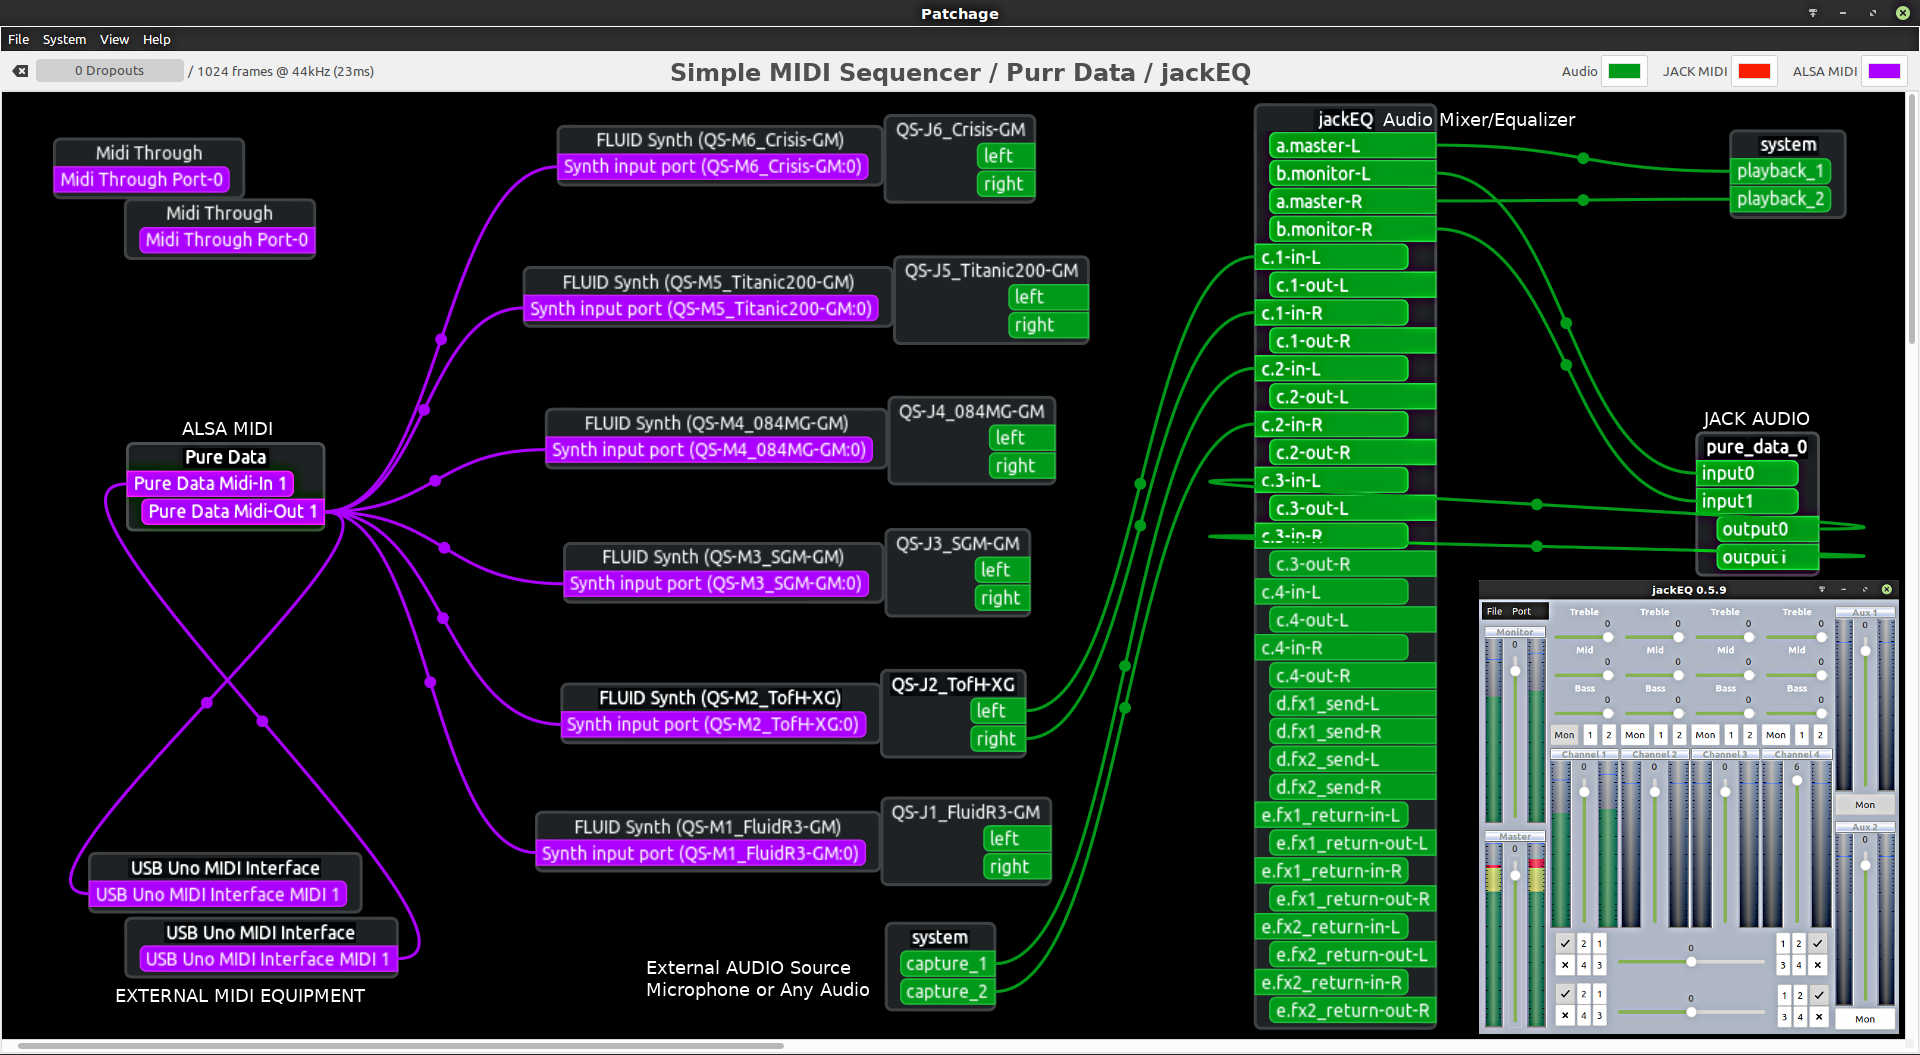Select system playback_1 port
Viewport: 1920px width, 1055px height.
coord(1781,171)
